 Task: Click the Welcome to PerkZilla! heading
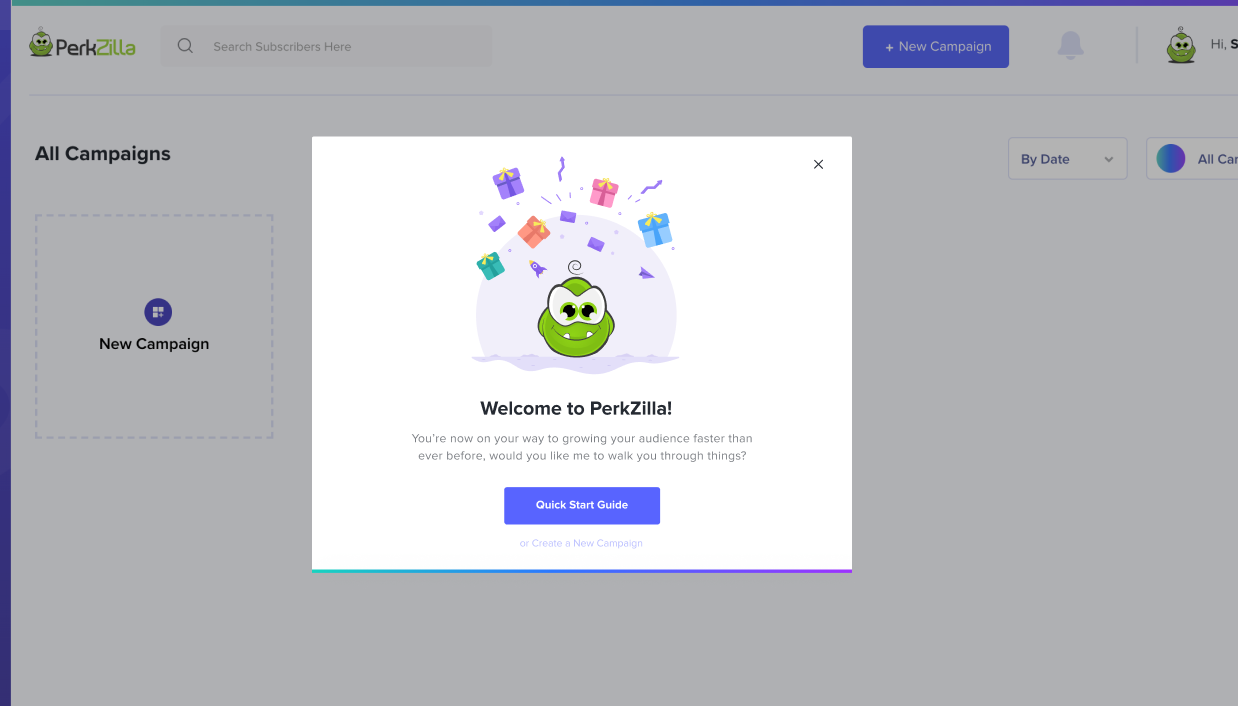(576, 408)
